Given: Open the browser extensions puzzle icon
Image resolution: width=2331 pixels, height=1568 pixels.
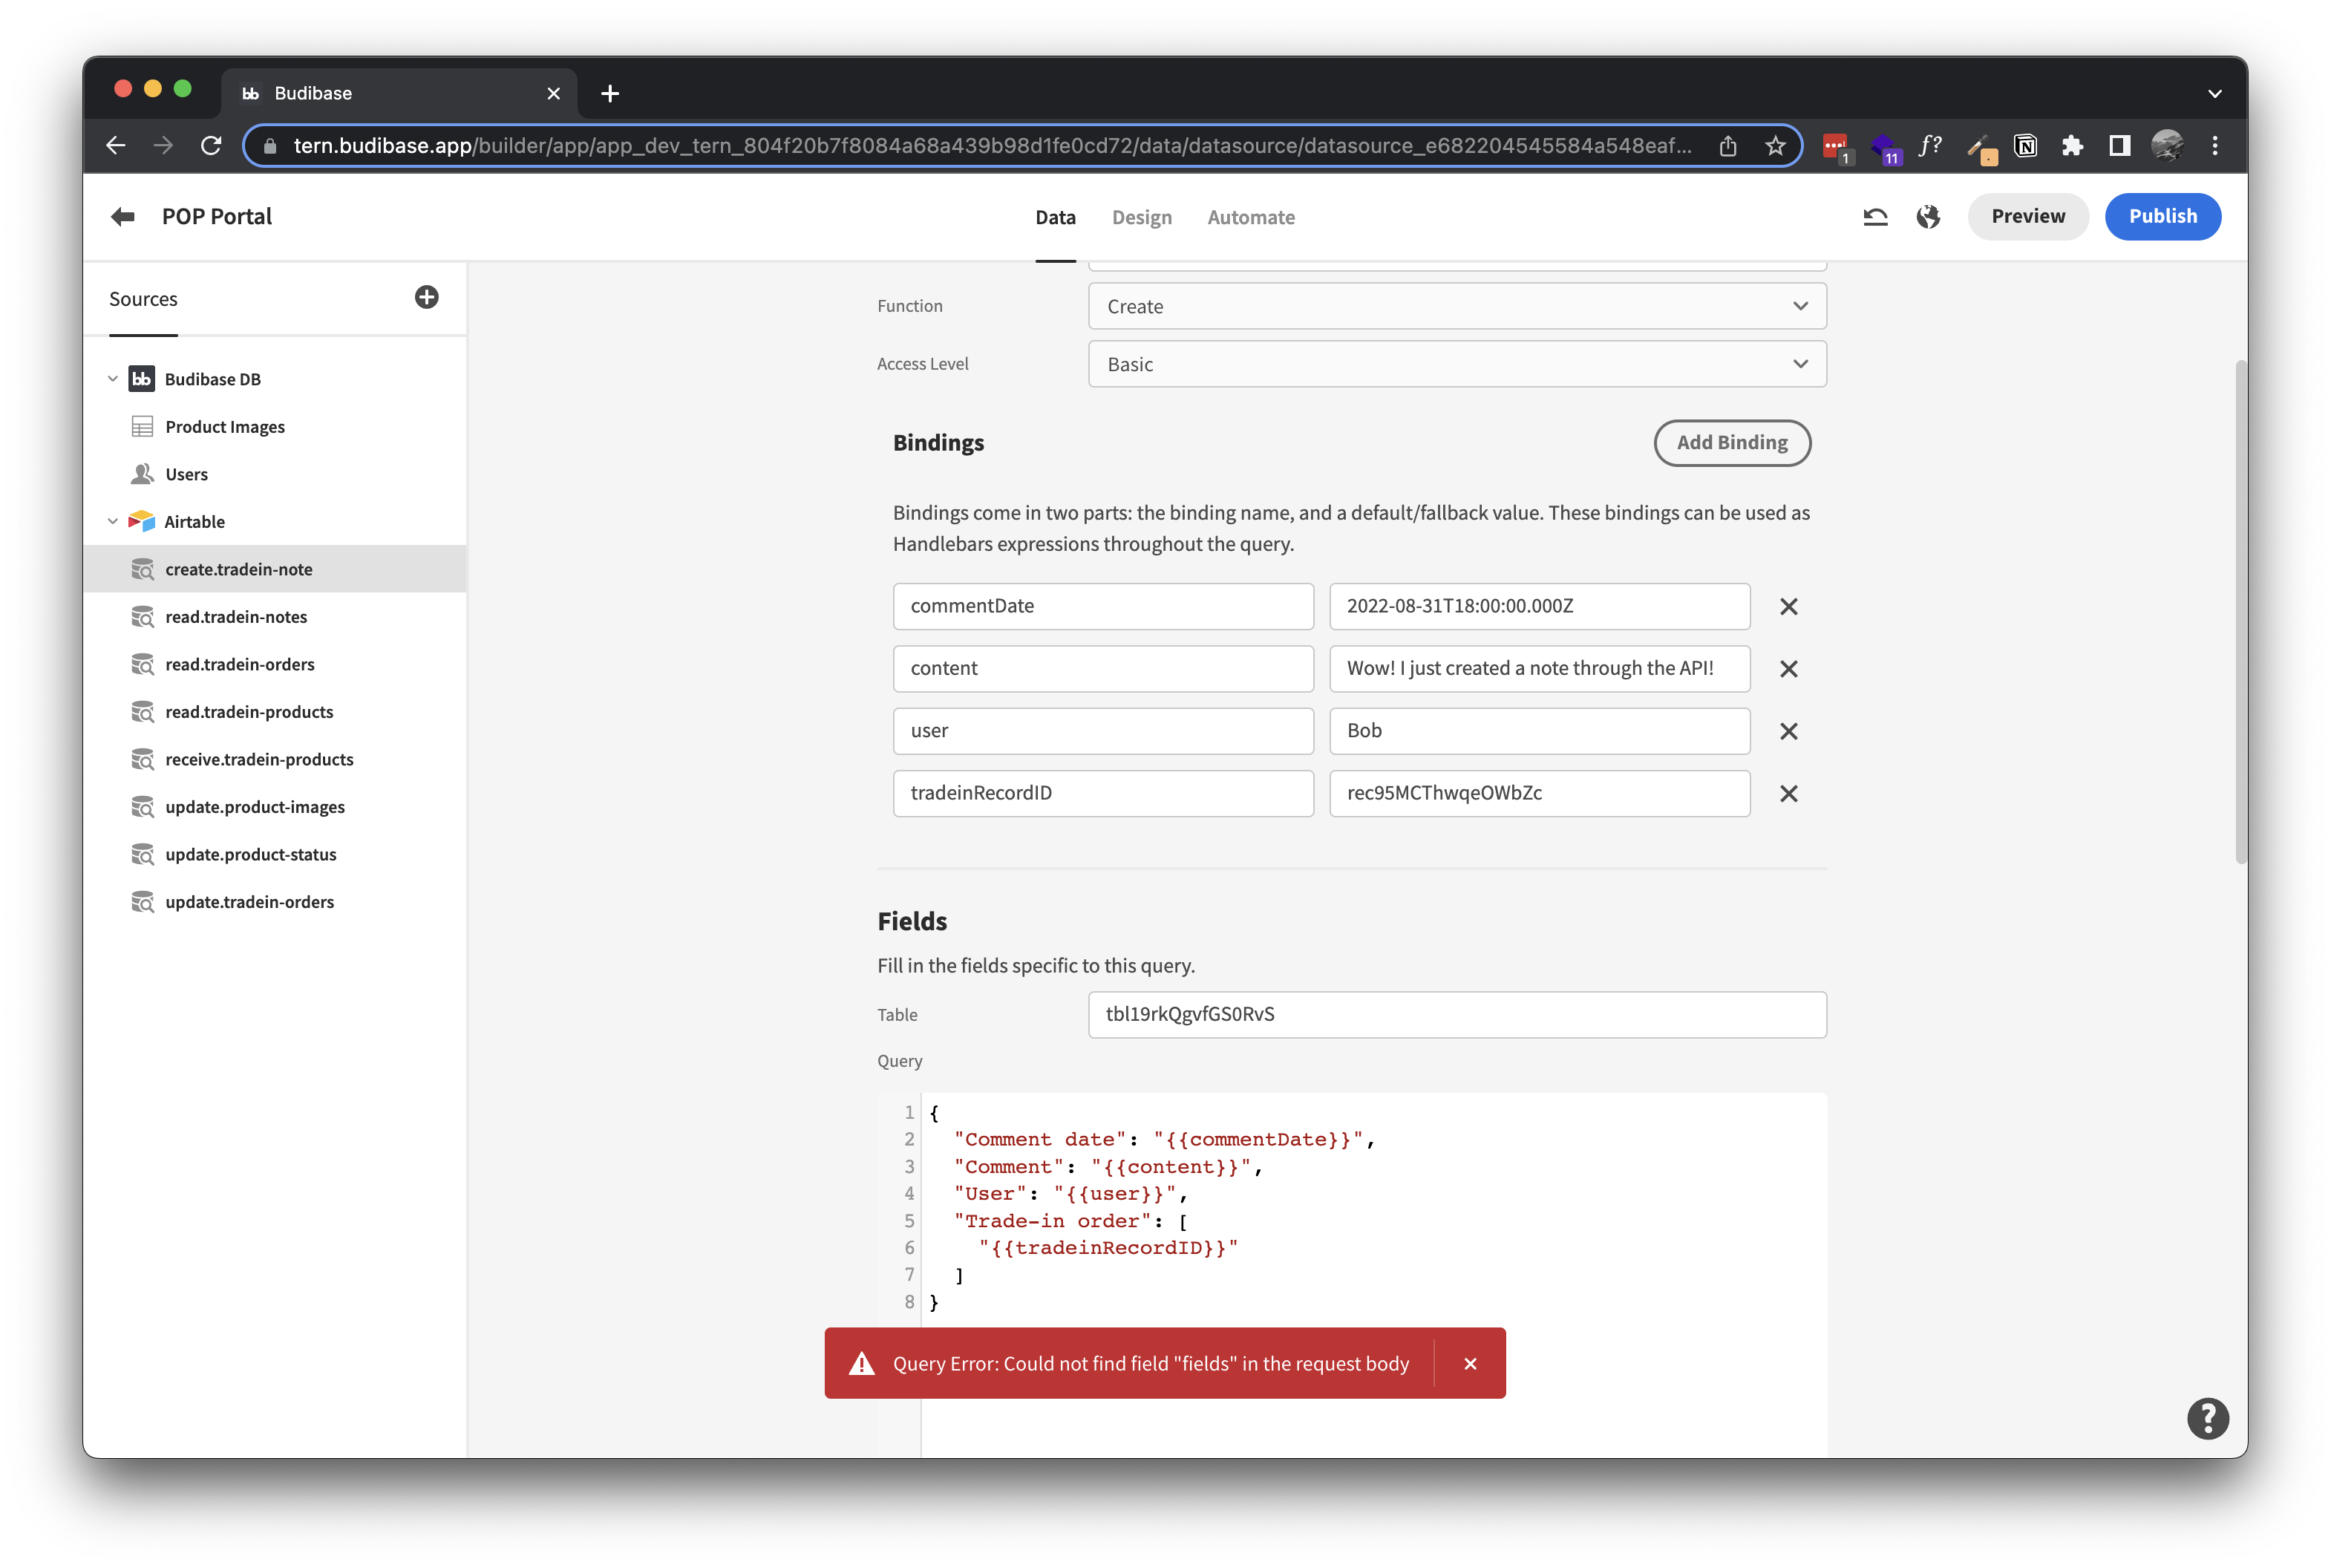Looking at the screenshot, I should [x=2072, y=146].
